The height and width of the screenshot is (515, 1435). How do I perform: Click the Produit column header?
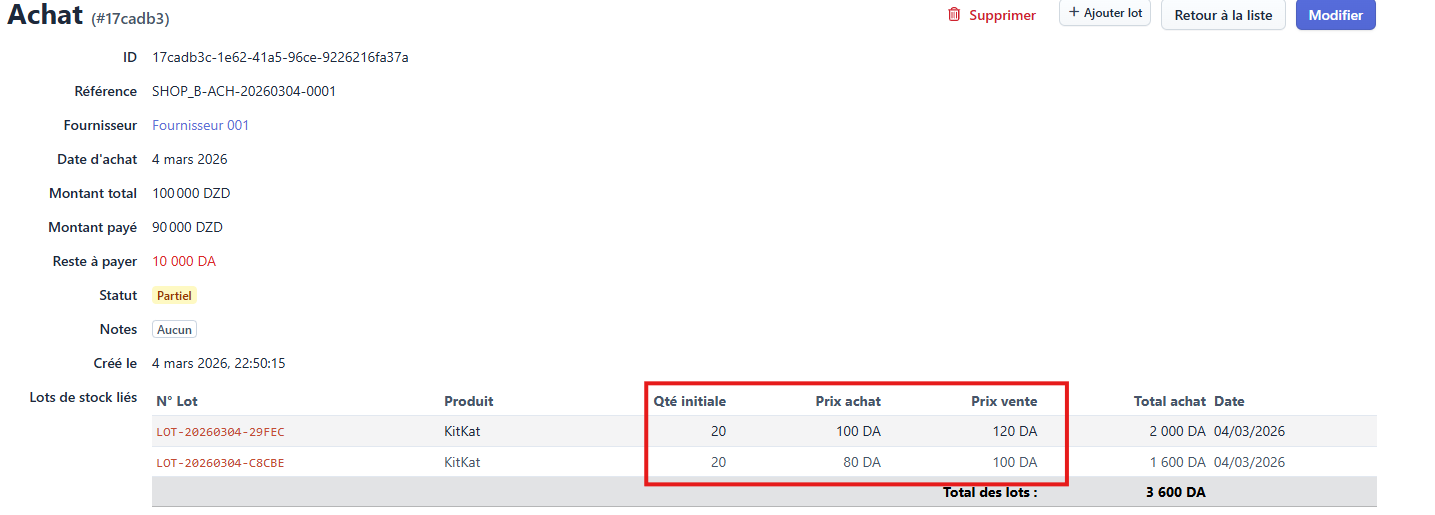[468, 401]
